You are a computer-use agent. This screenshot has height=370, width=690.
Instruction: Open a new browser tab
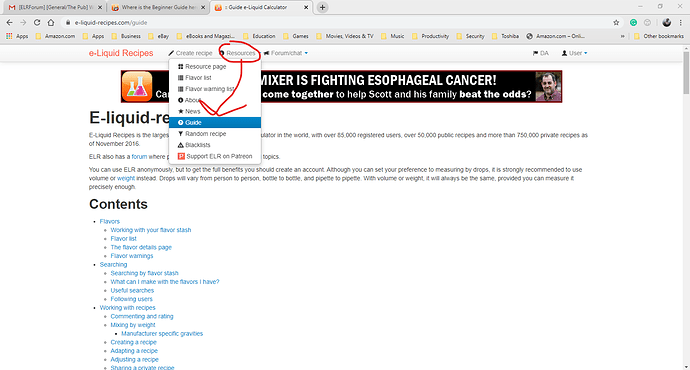click(322, 7)
